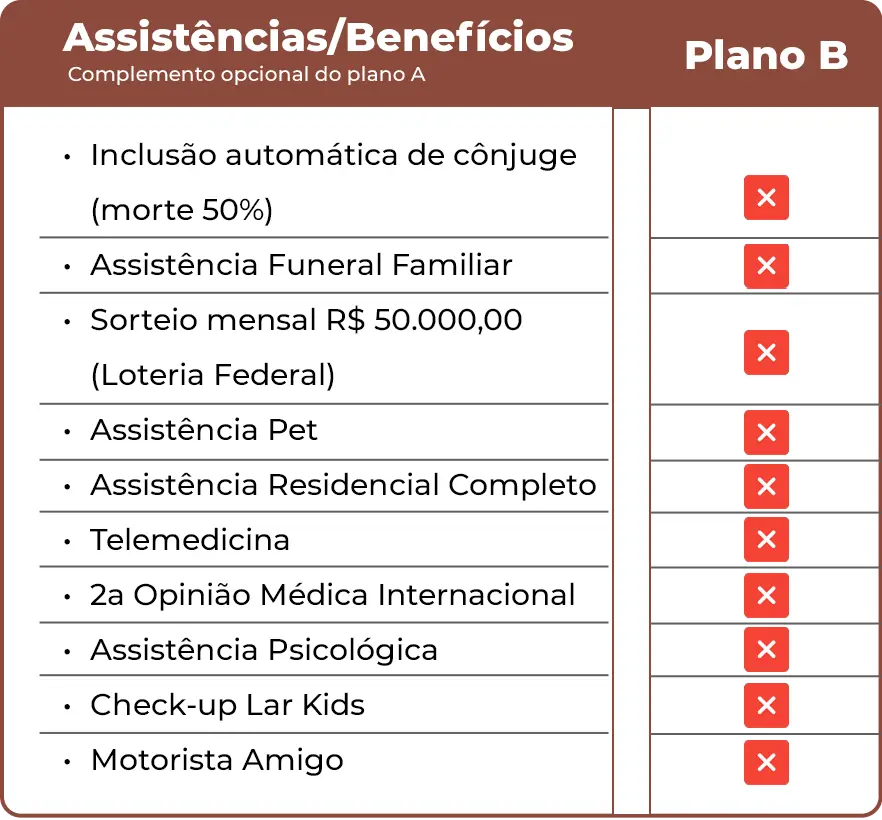
Task: Click the red X beside Assistência Pet
Action: (x=766, y=433)
